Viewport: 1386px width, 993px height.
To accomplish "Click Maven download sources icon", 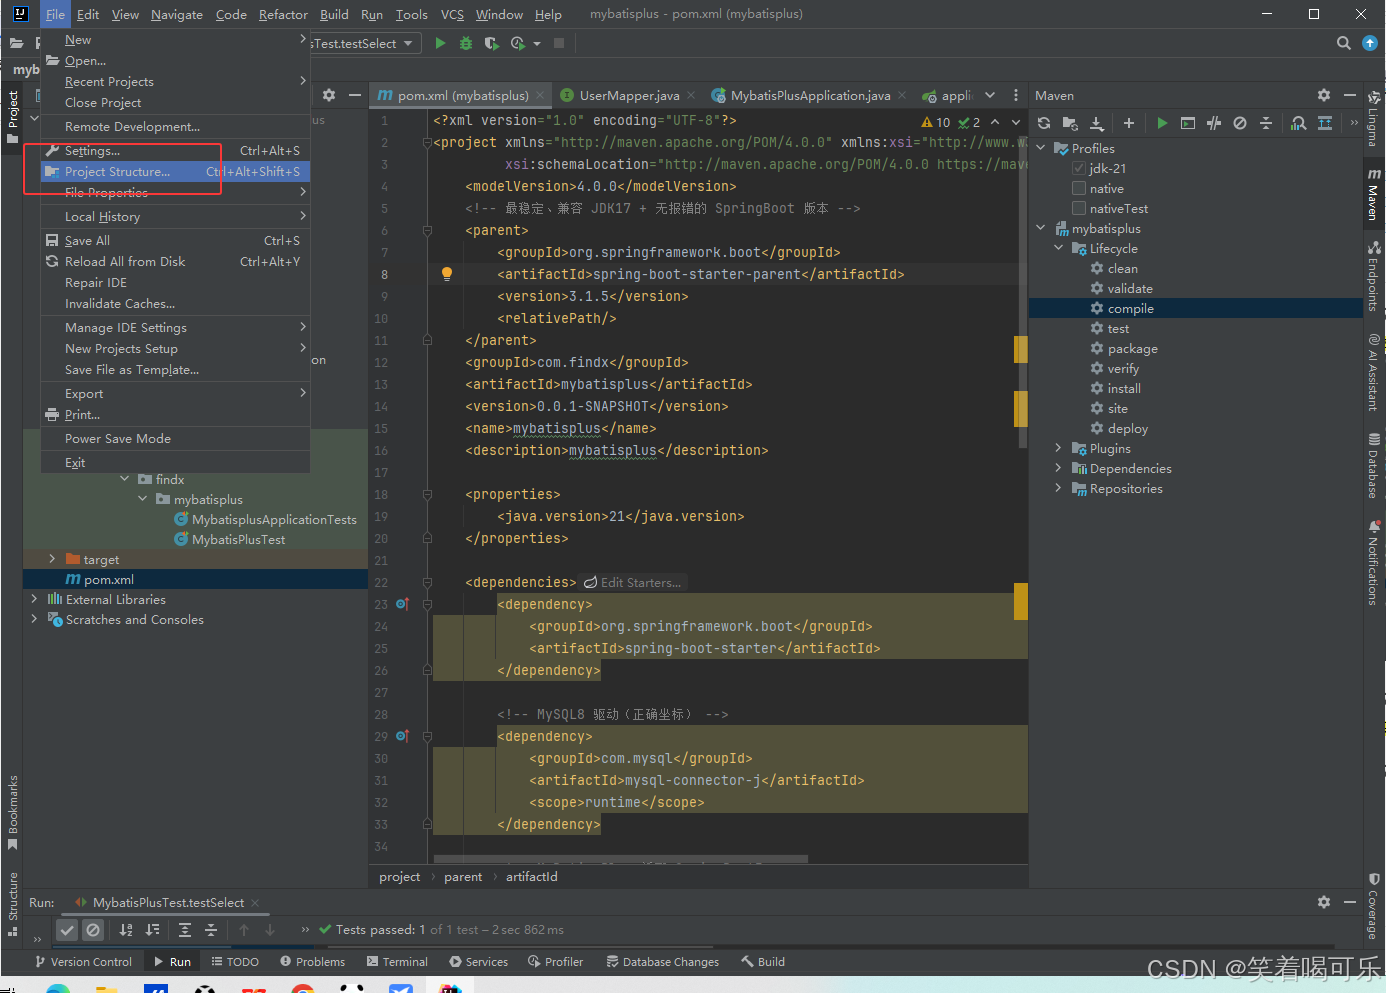I will pyautogui.click(x=1097, y=123).
